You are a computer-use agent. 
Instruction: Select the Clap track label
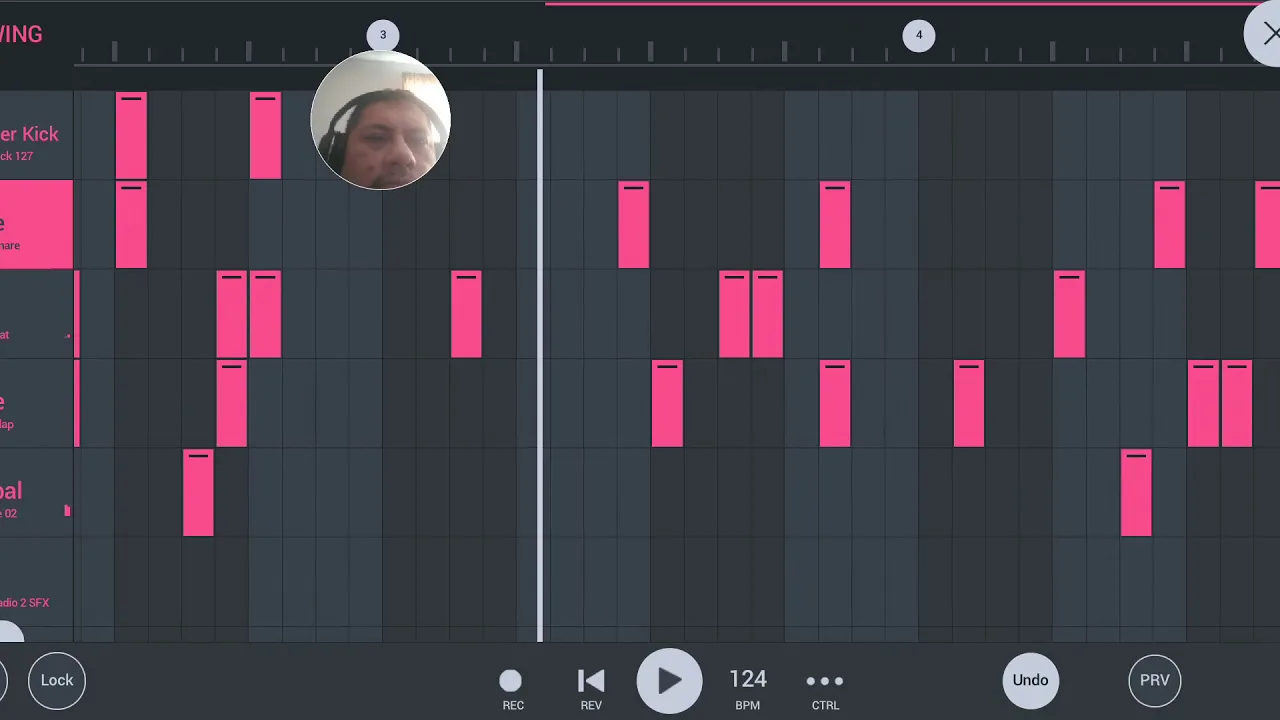(36, 404)
